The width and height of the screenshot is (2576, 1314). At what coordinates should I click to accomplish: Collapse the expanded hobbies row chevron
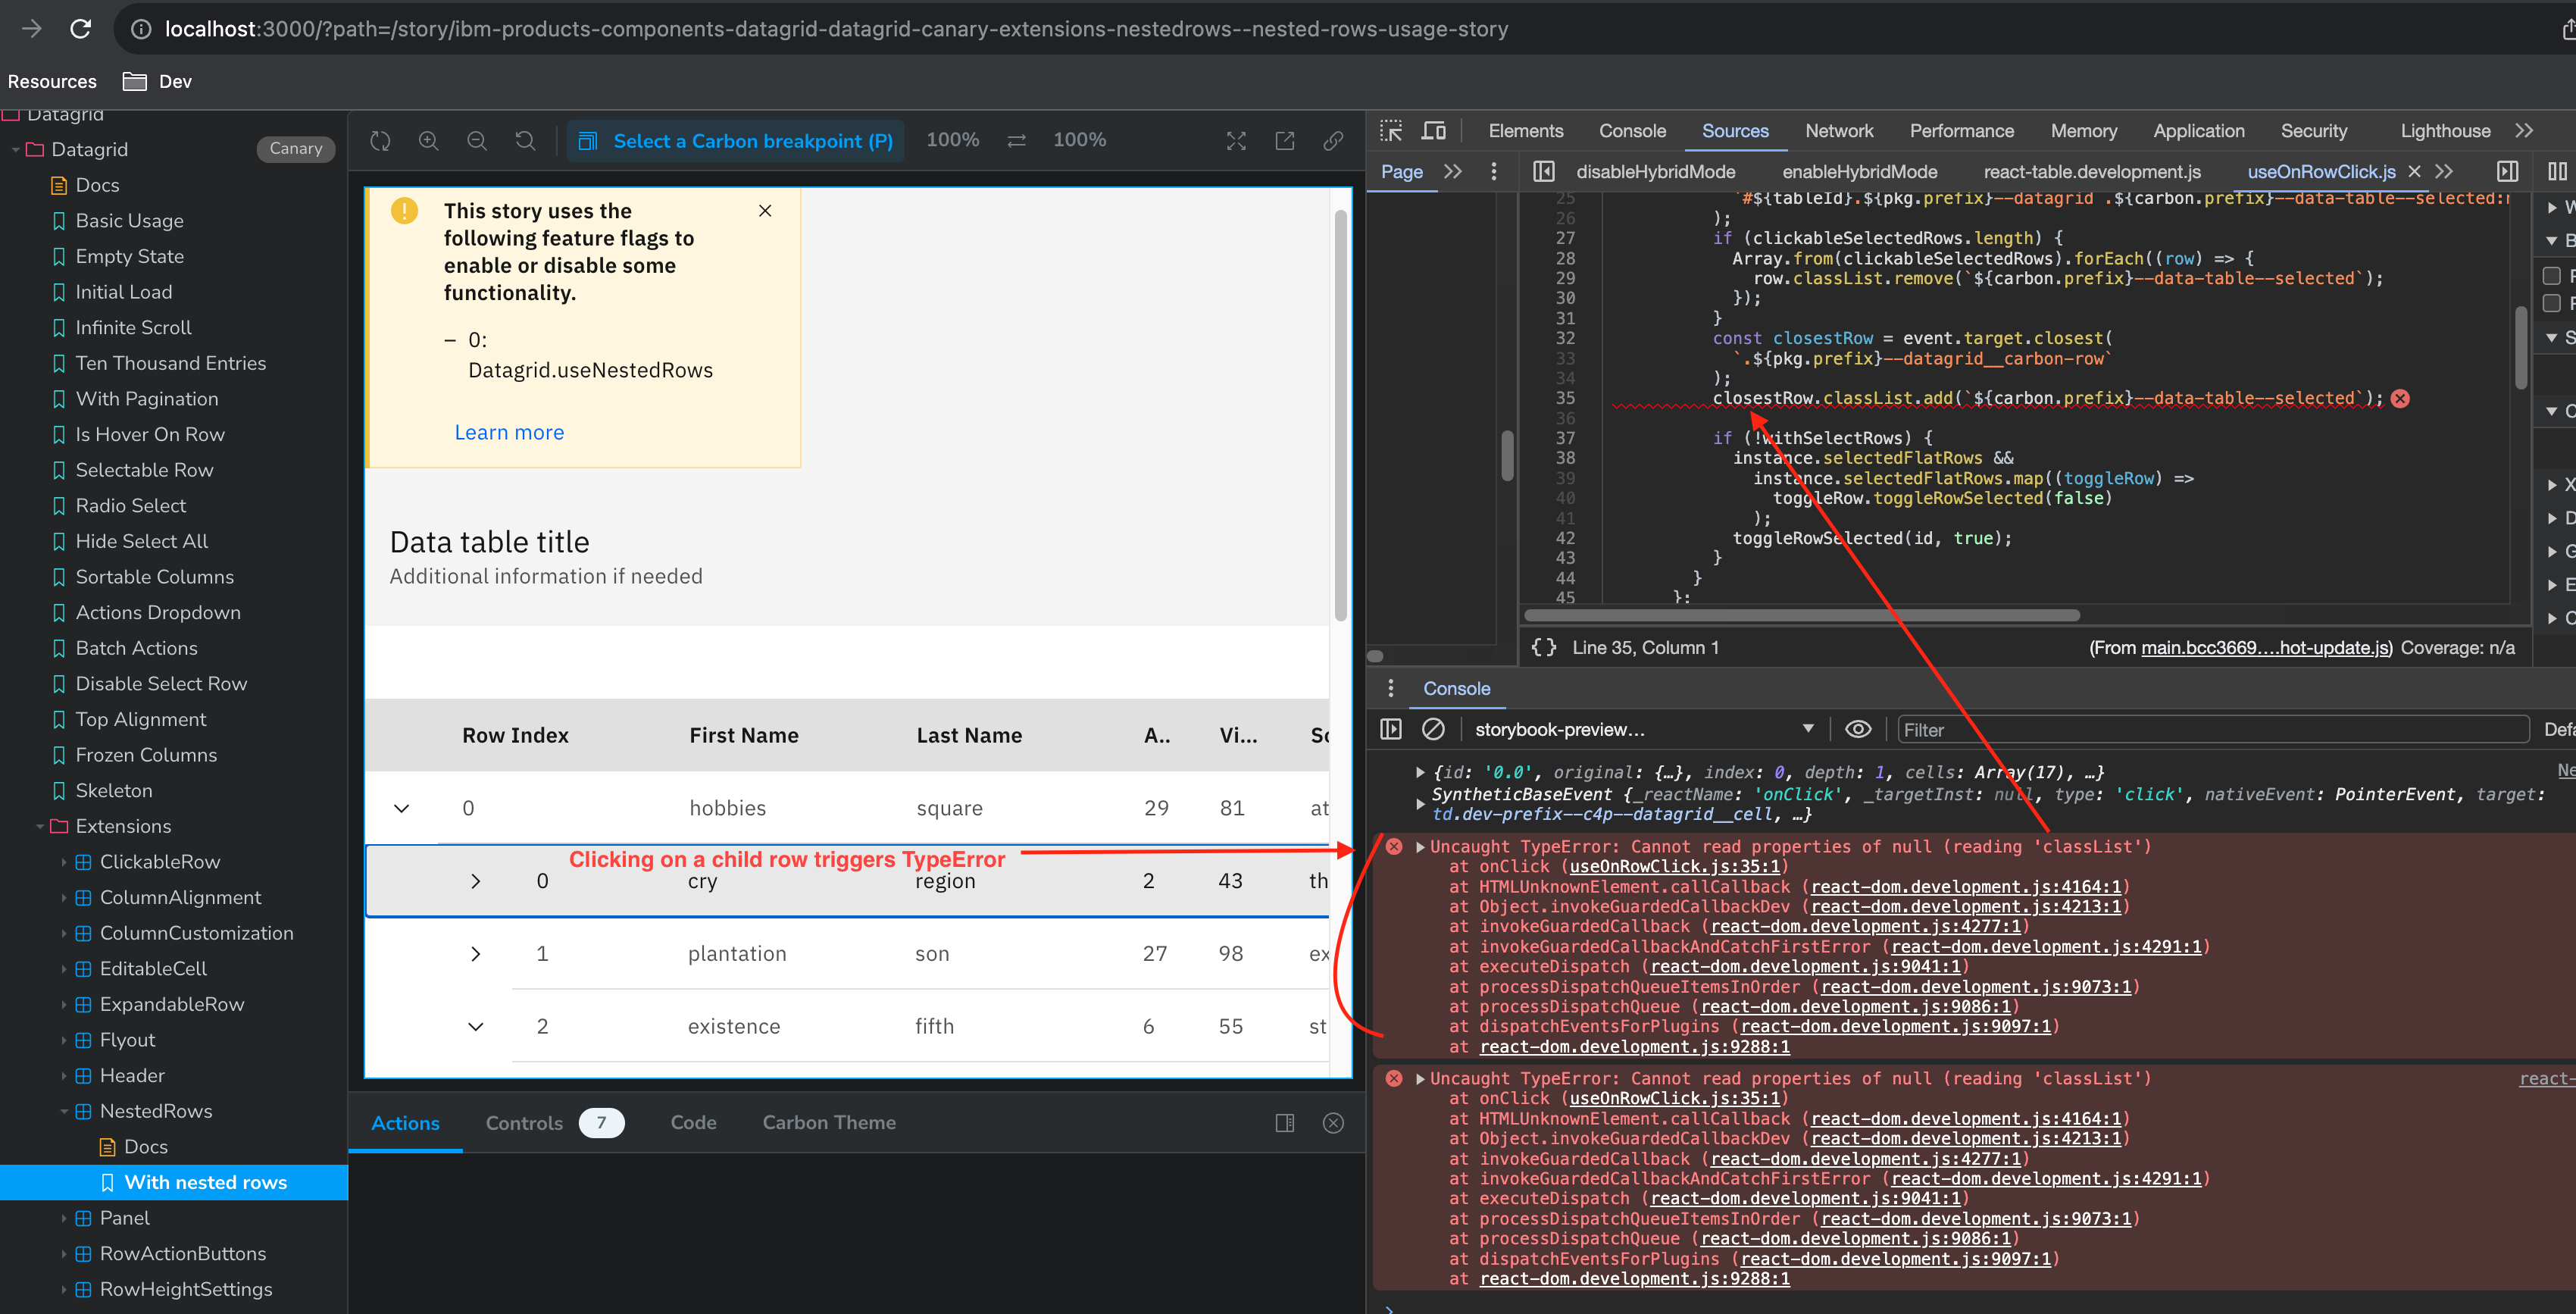pyautogui.click(x=402, y=807)
